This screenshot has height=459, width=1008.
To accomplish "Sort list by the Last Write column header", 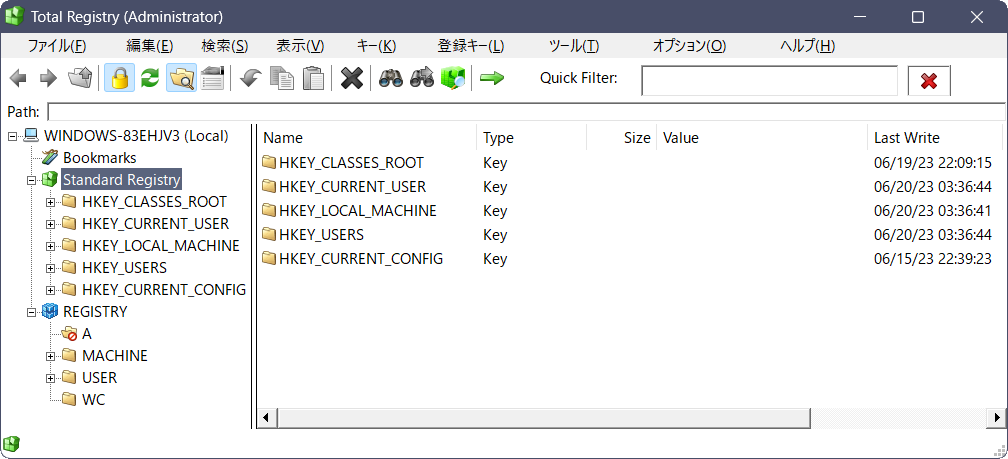I will [x=935, y=138].
